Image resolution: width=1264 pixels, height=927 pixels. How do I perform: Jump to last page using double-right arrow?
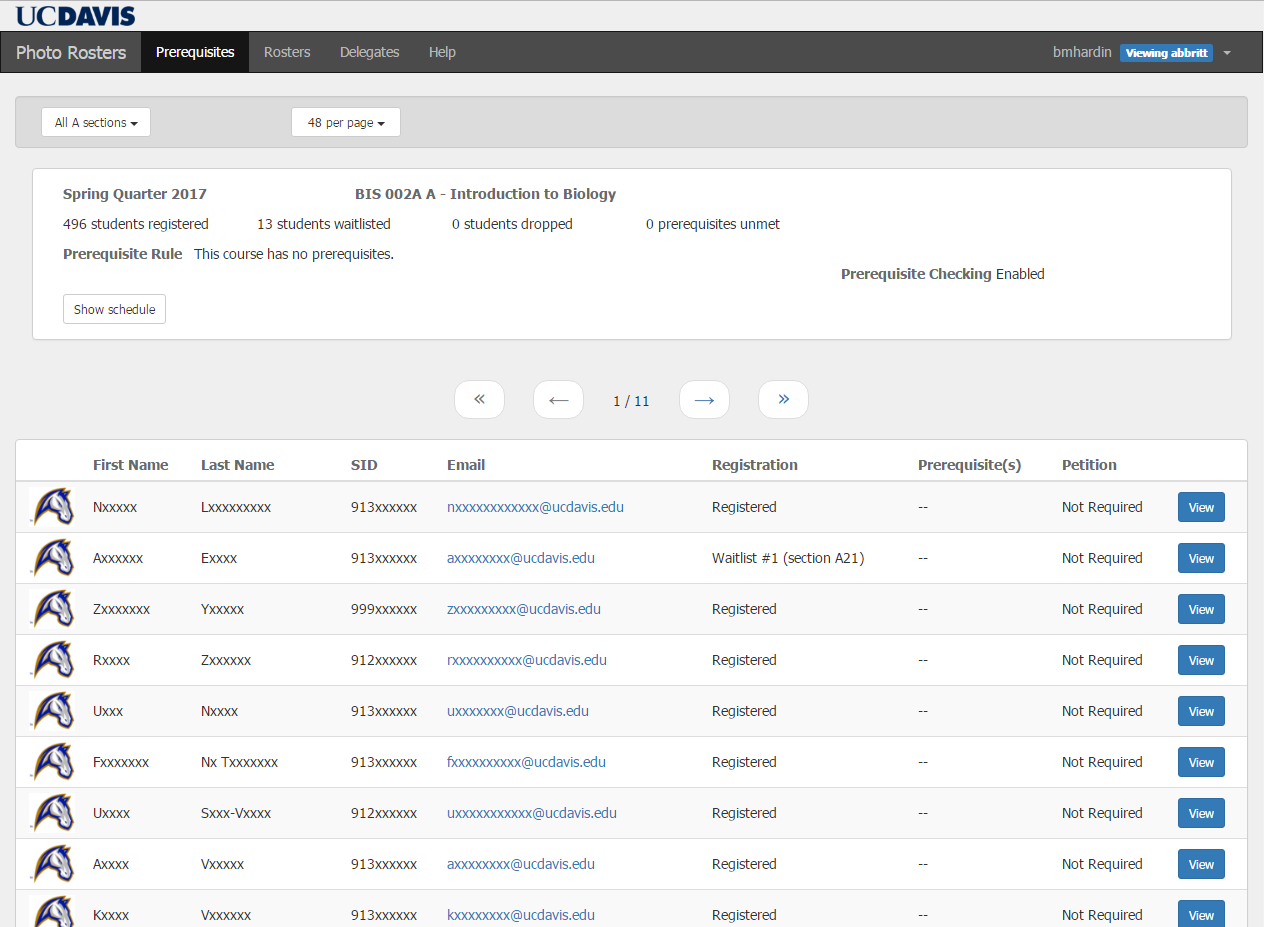(783, 400)
